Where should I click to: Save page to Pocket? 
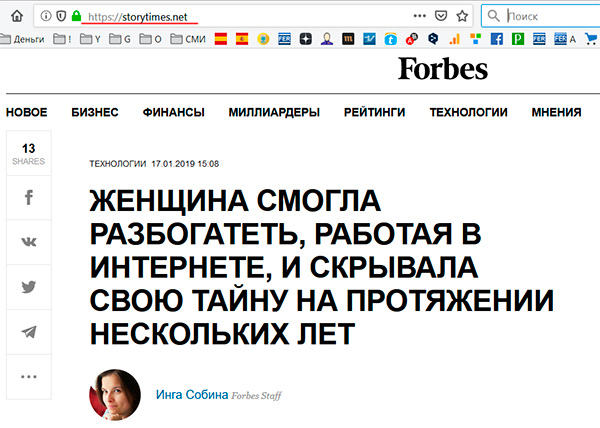[x=440, y=16]
